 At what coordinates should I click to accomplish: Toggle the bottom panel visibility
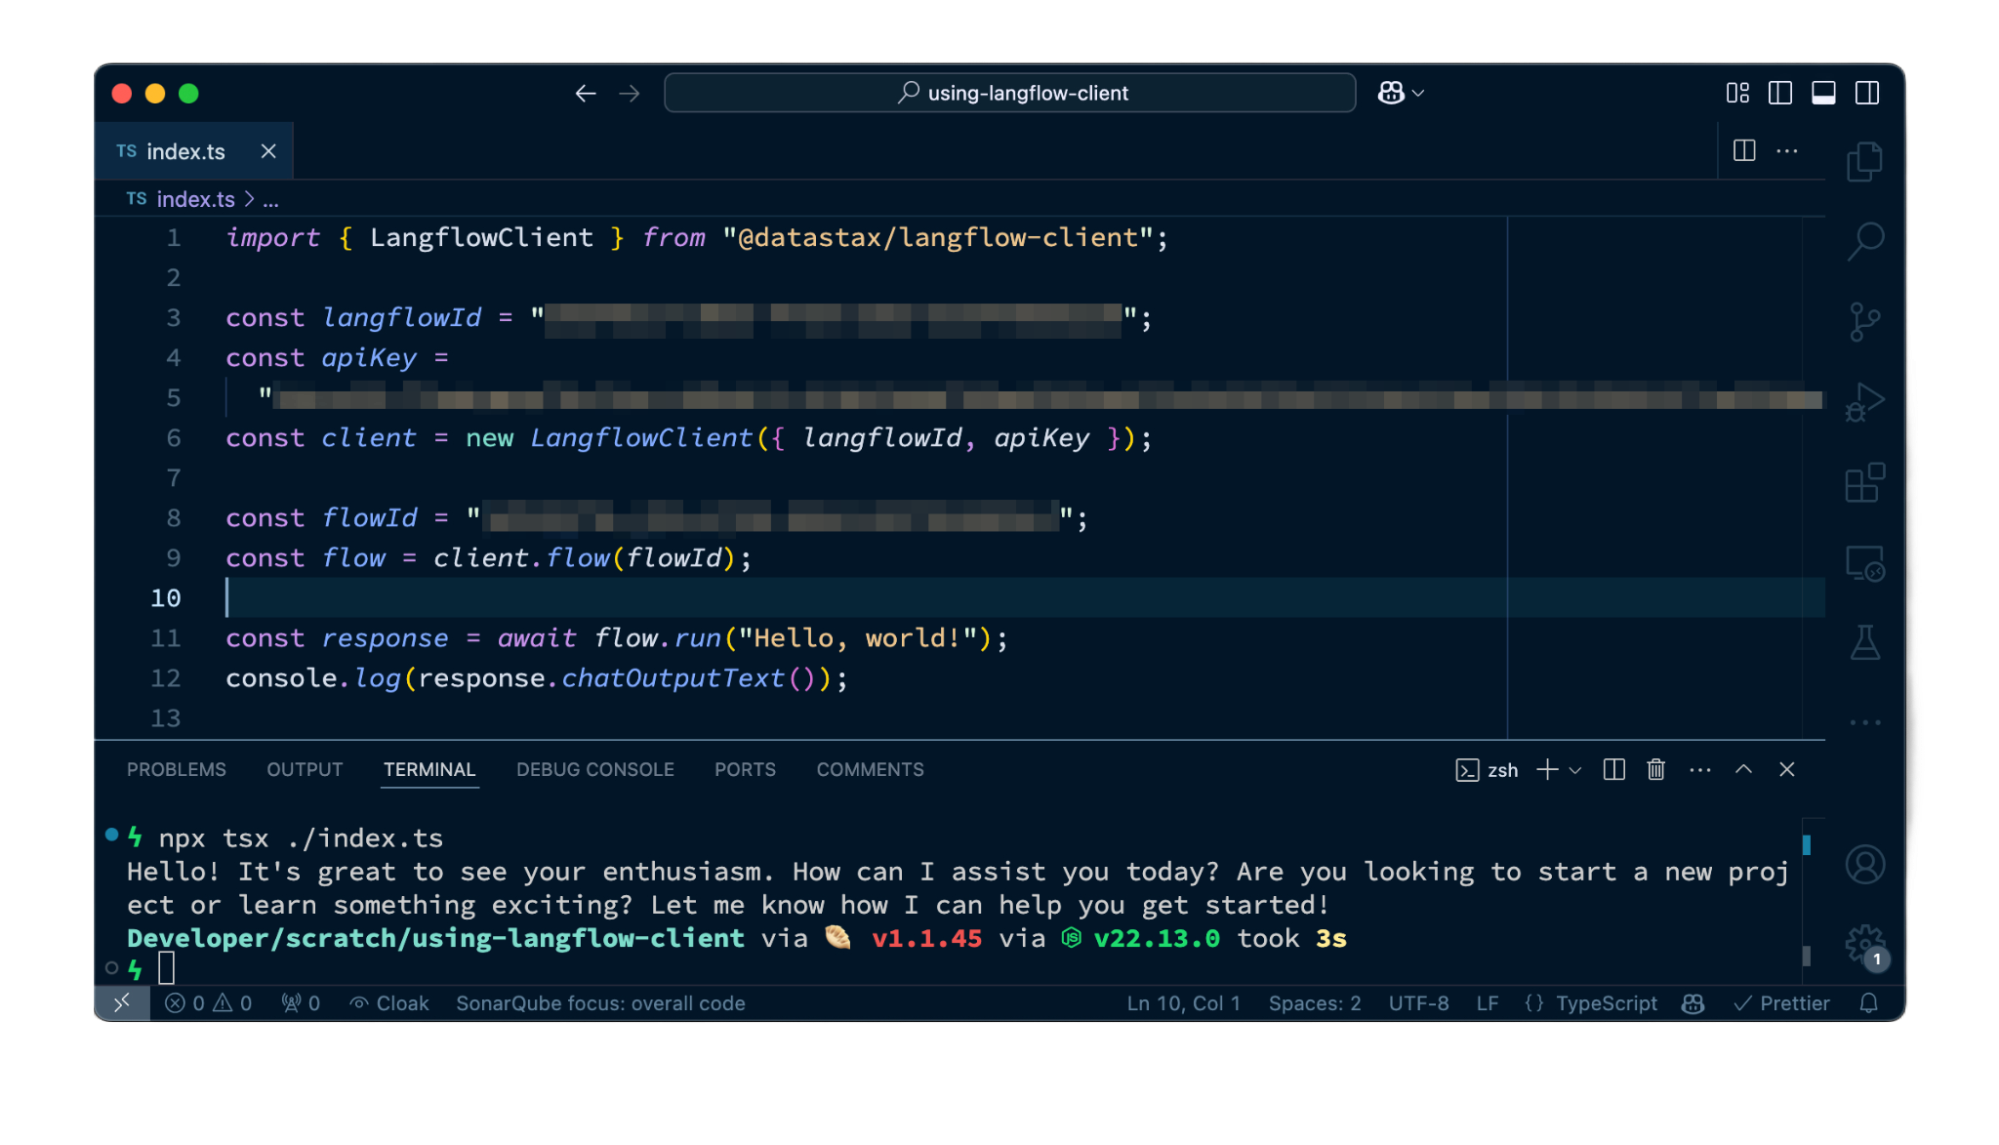point(1824,92)
